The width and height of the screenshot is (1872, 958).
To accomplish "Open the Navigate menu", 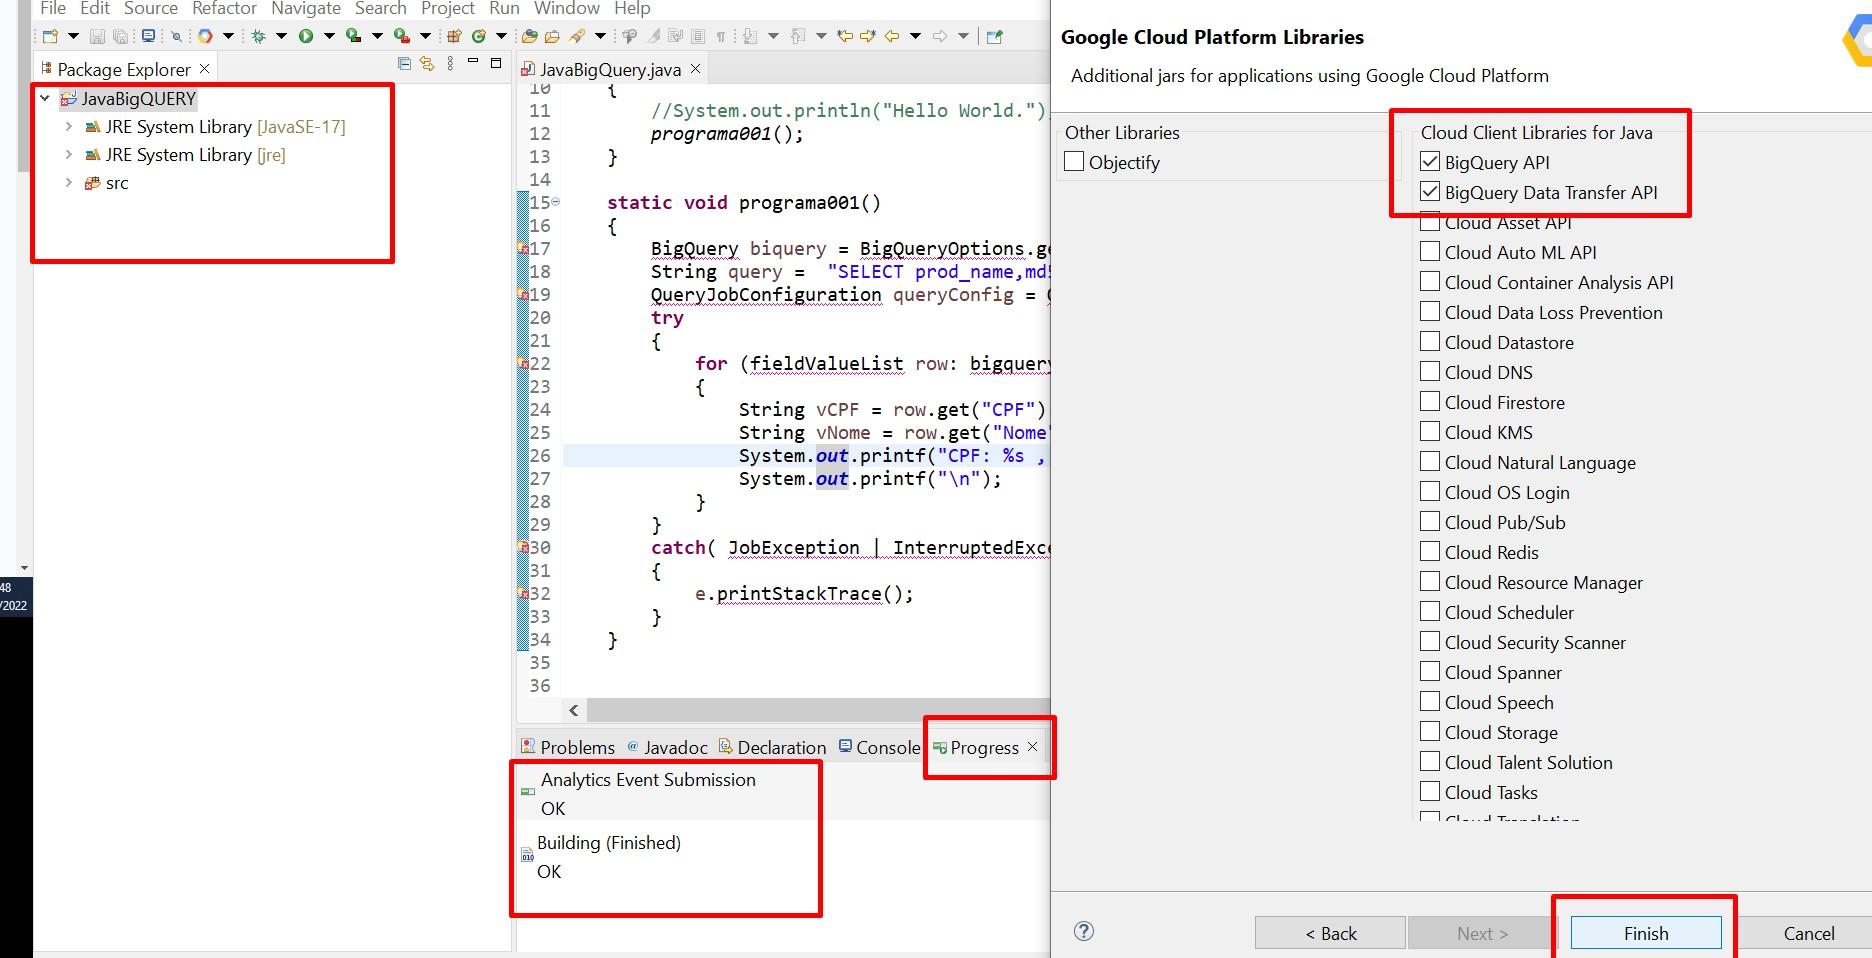I will 306,8.
